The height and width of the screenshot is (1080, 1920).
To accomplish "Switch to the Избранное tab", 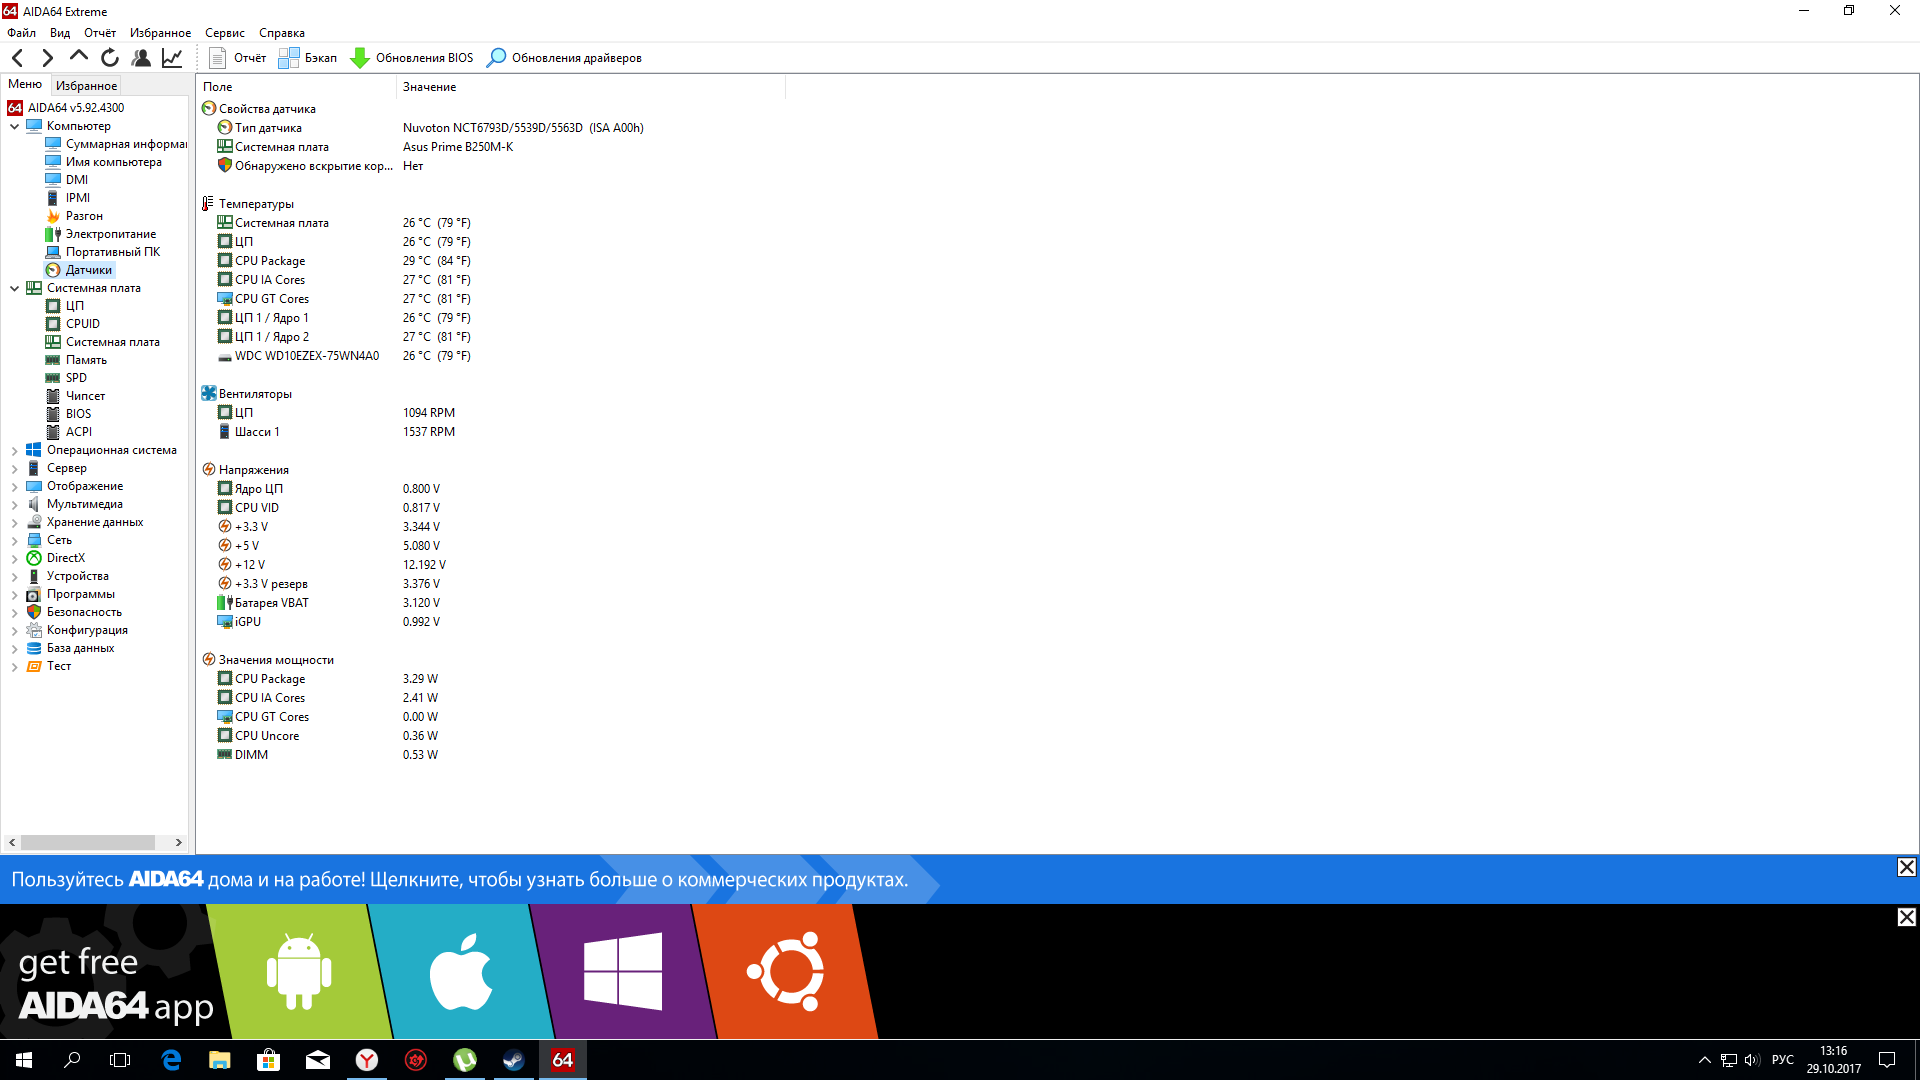I will point(86,85).
